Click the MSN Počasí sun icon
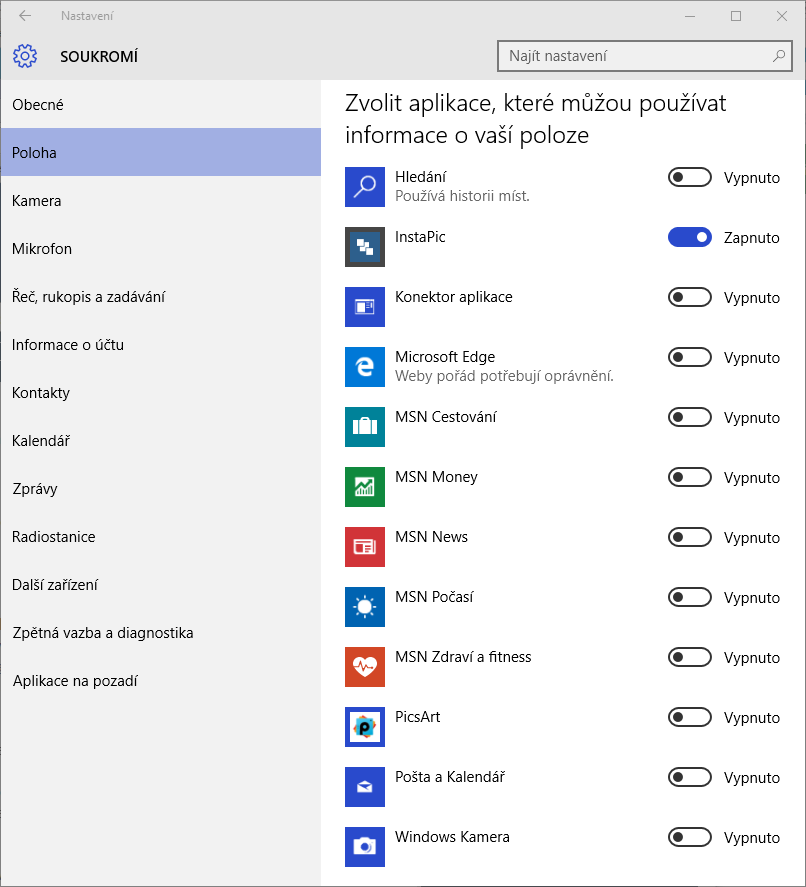Image resolution: width=806 pixels, height=887 pixels. (x=365, y=606)
